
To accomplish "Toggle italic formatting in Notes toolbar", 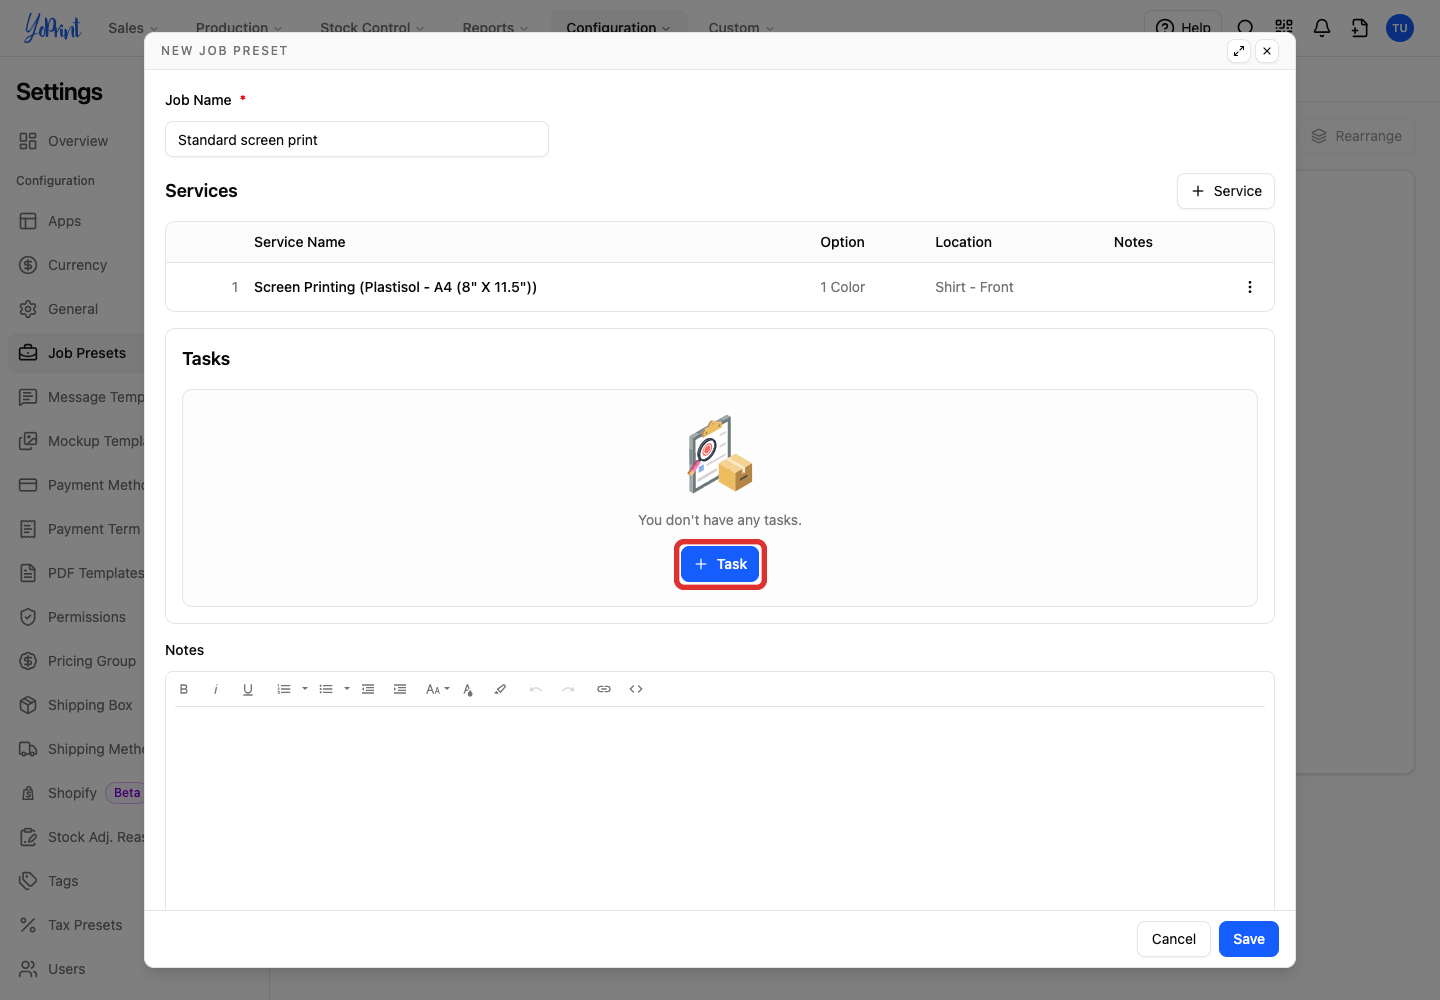I will click(216, 689).
